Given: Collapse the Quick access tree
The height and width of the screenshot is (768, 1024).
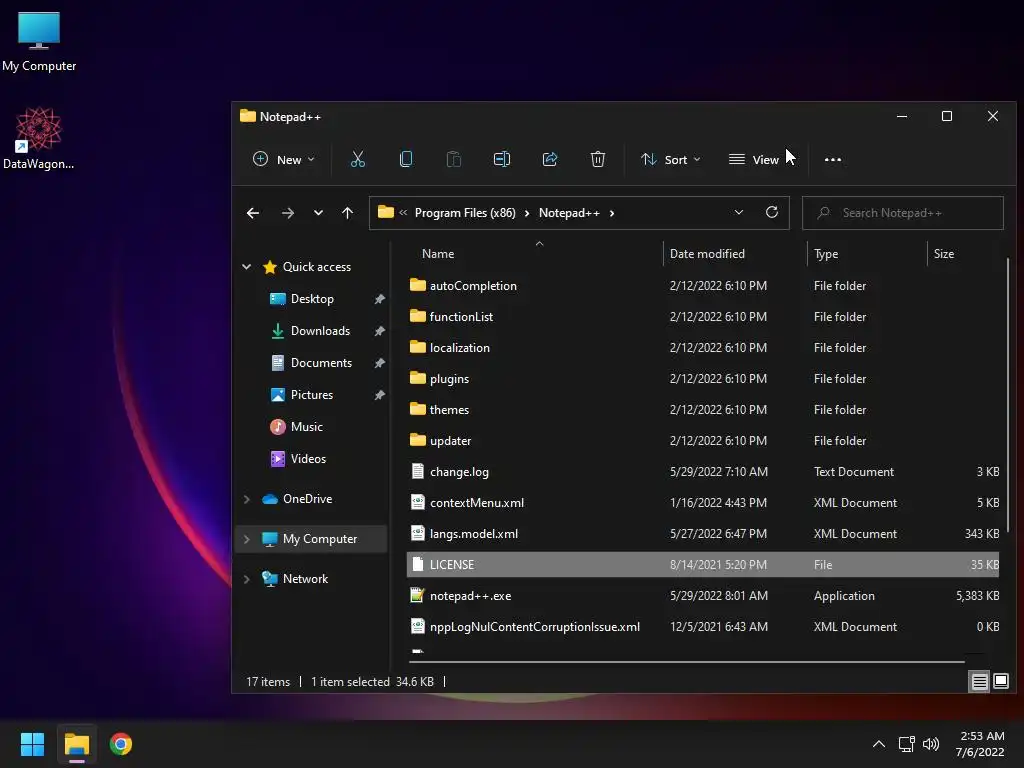Looking at the screenshot, I should coord(246,266).
